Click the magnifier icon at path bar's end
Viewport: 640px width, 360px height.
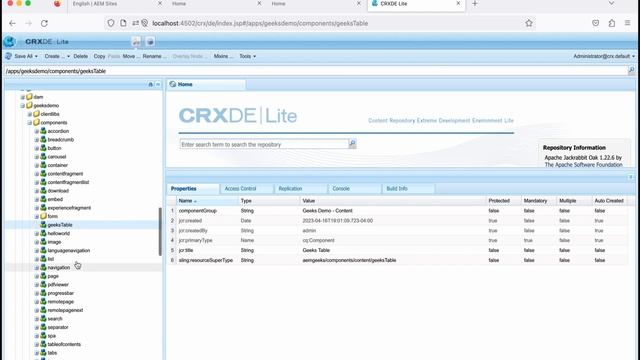(x=631, y=71)
